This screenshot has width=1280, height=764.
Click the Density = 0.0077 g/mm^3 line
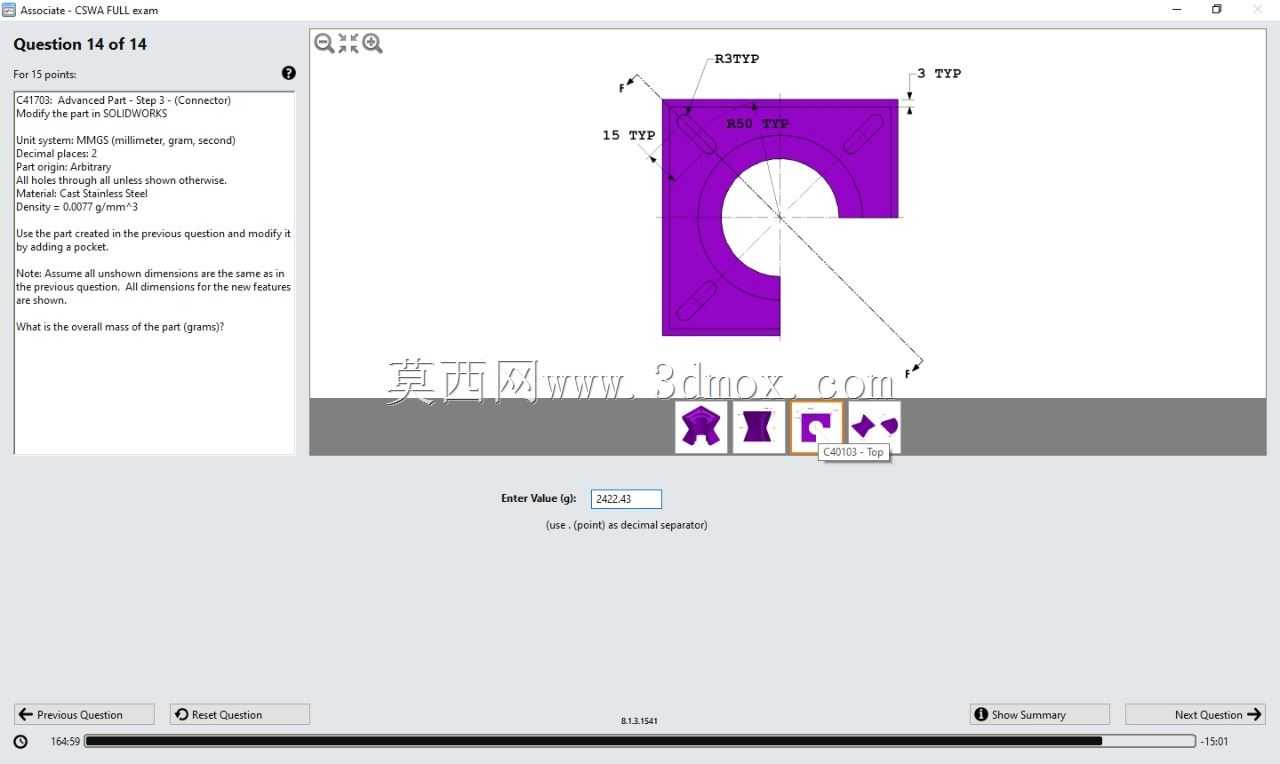[77, 207]
